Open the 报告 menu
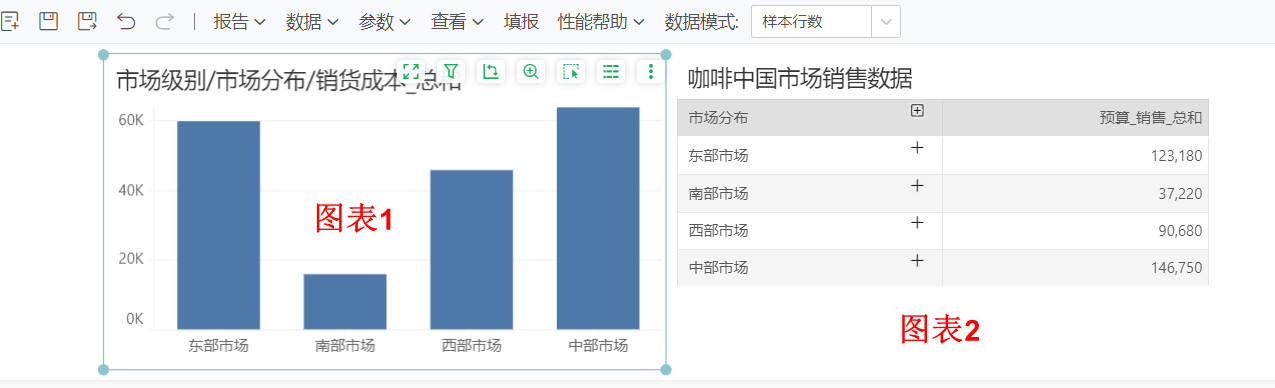This screenshot has width=1275, height=388. (239, 21)
